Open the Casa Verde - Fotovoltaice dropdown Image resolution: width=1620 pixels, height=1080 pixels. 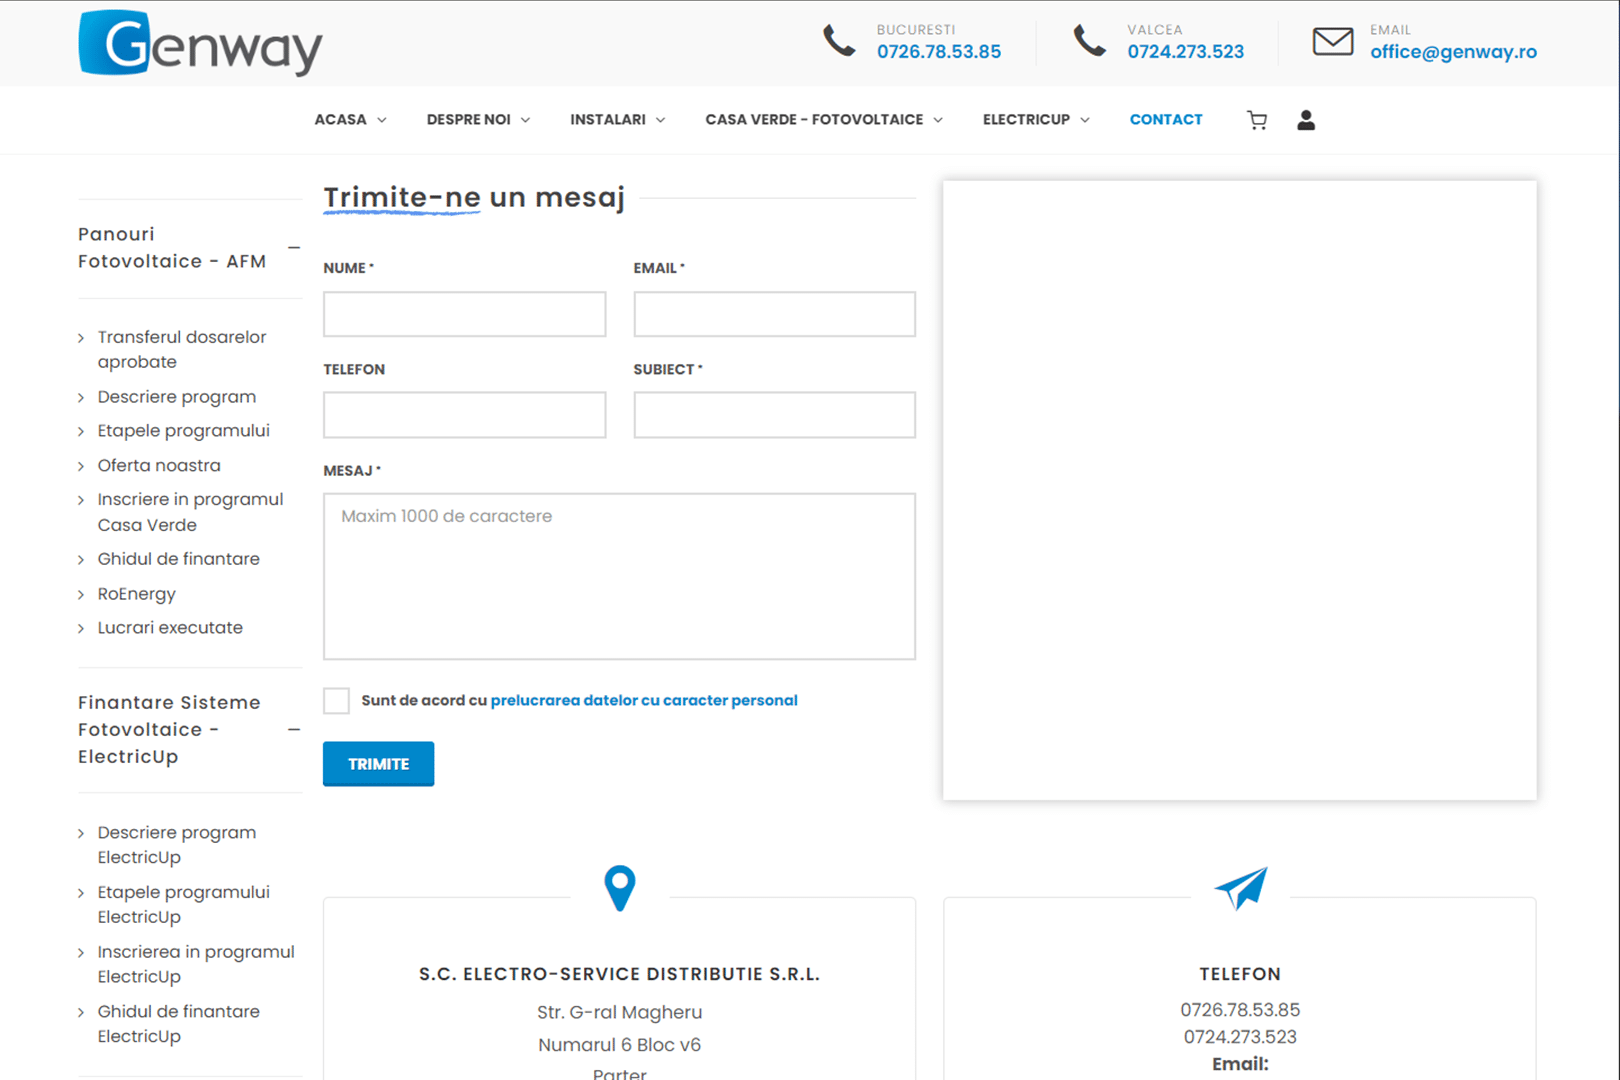(823, 120)
